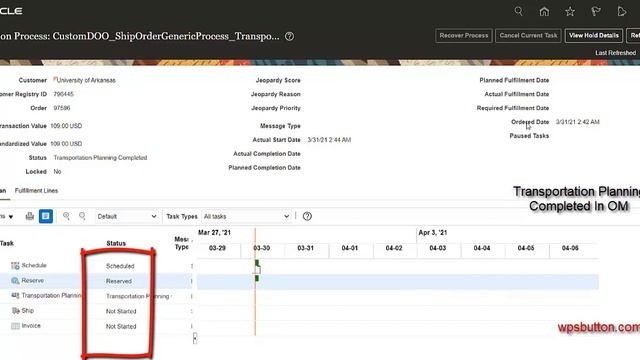Select the Ship task icon

click(16, 311)
